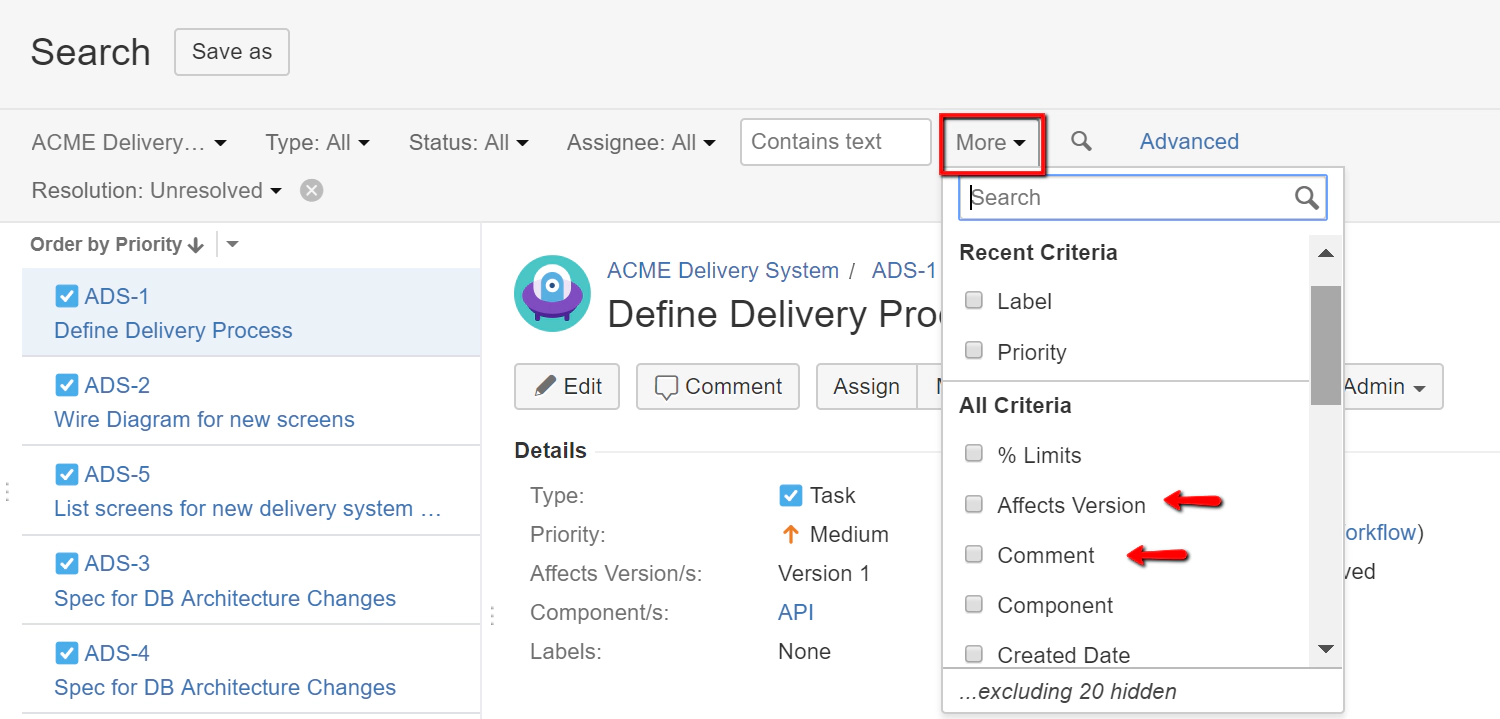Click the task type icon beside ADS-1
1500x719 pixels.
(67, 296)
